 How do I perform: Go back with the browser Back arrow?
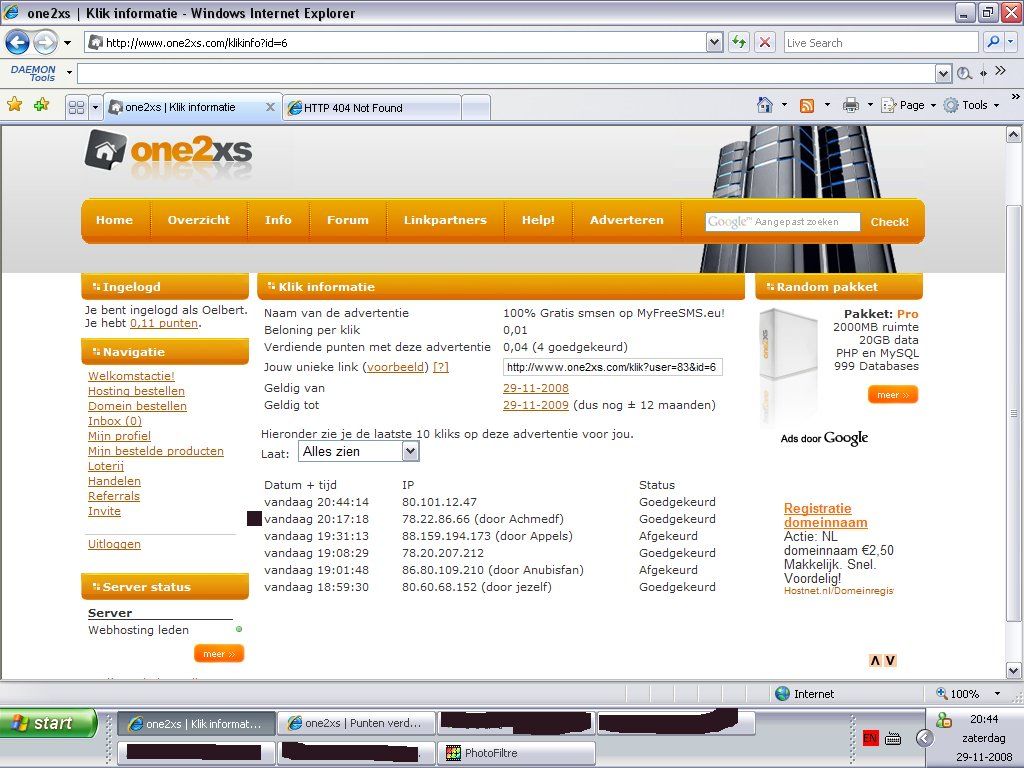(18, 43)
